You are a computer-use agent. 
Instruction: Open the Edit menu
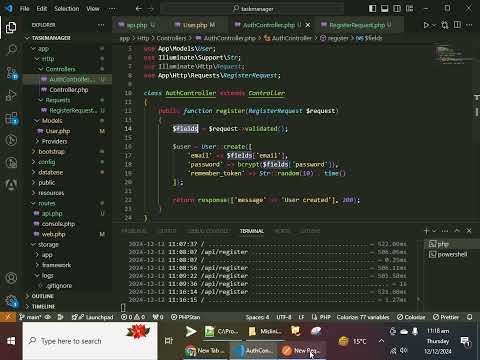pos(41,9)
